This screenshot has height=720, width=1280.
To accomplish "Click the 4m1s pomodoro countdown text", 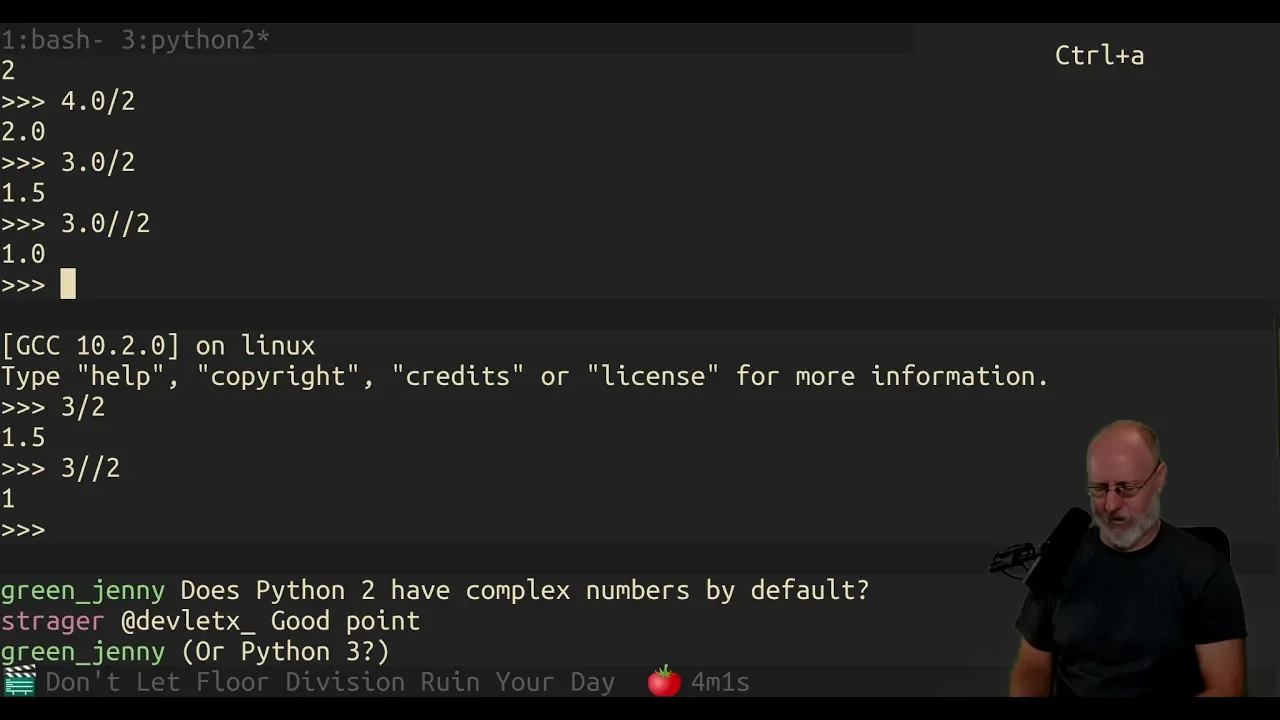I will (x=720, y=682).
